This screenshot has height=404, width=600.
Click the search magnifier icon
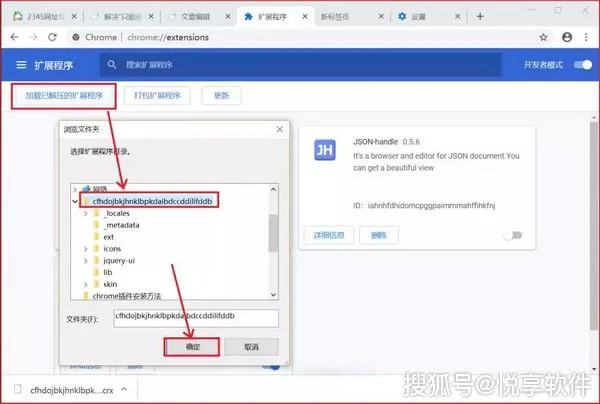111,65
